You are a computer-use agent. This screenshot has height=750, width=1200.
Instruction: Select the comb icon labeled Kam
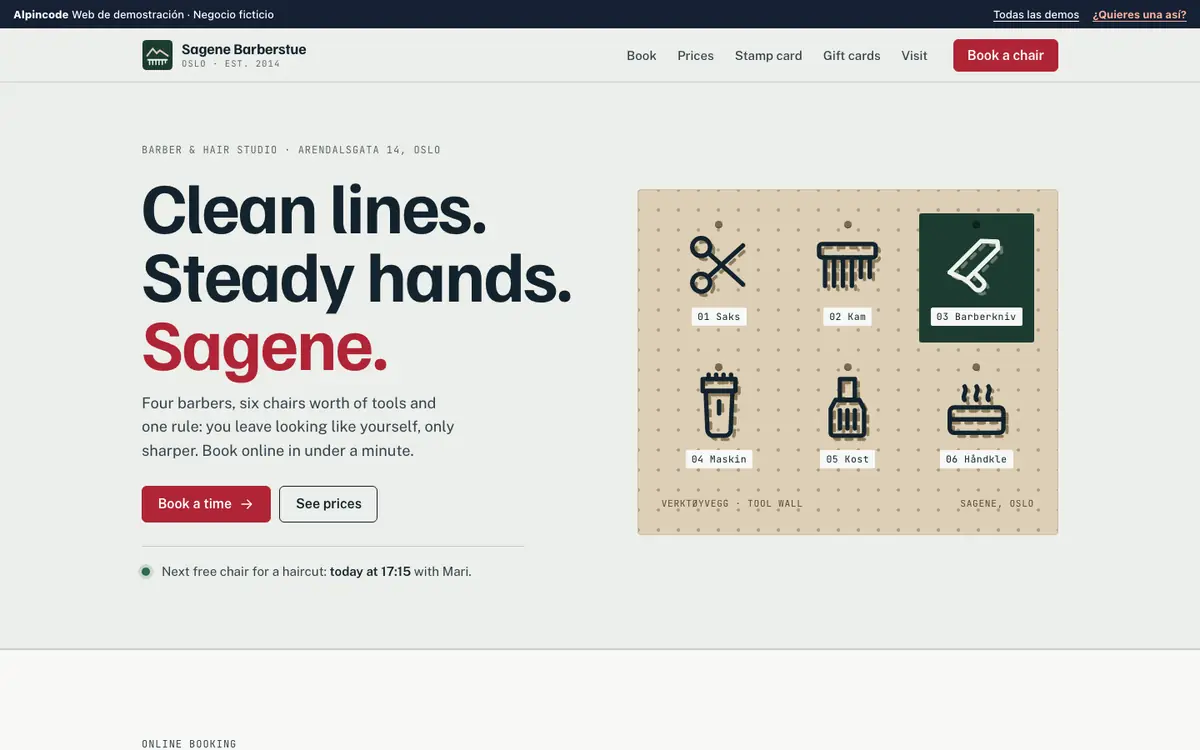coord(847,264)
